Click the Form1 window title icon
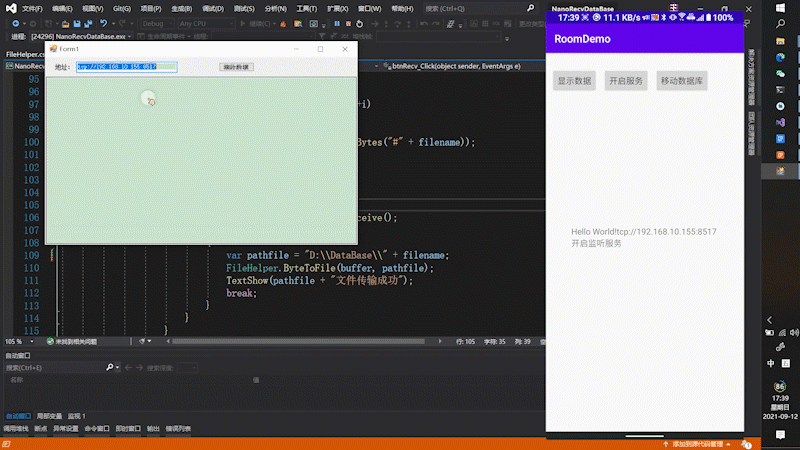800x450 pixels. [53, 49]
